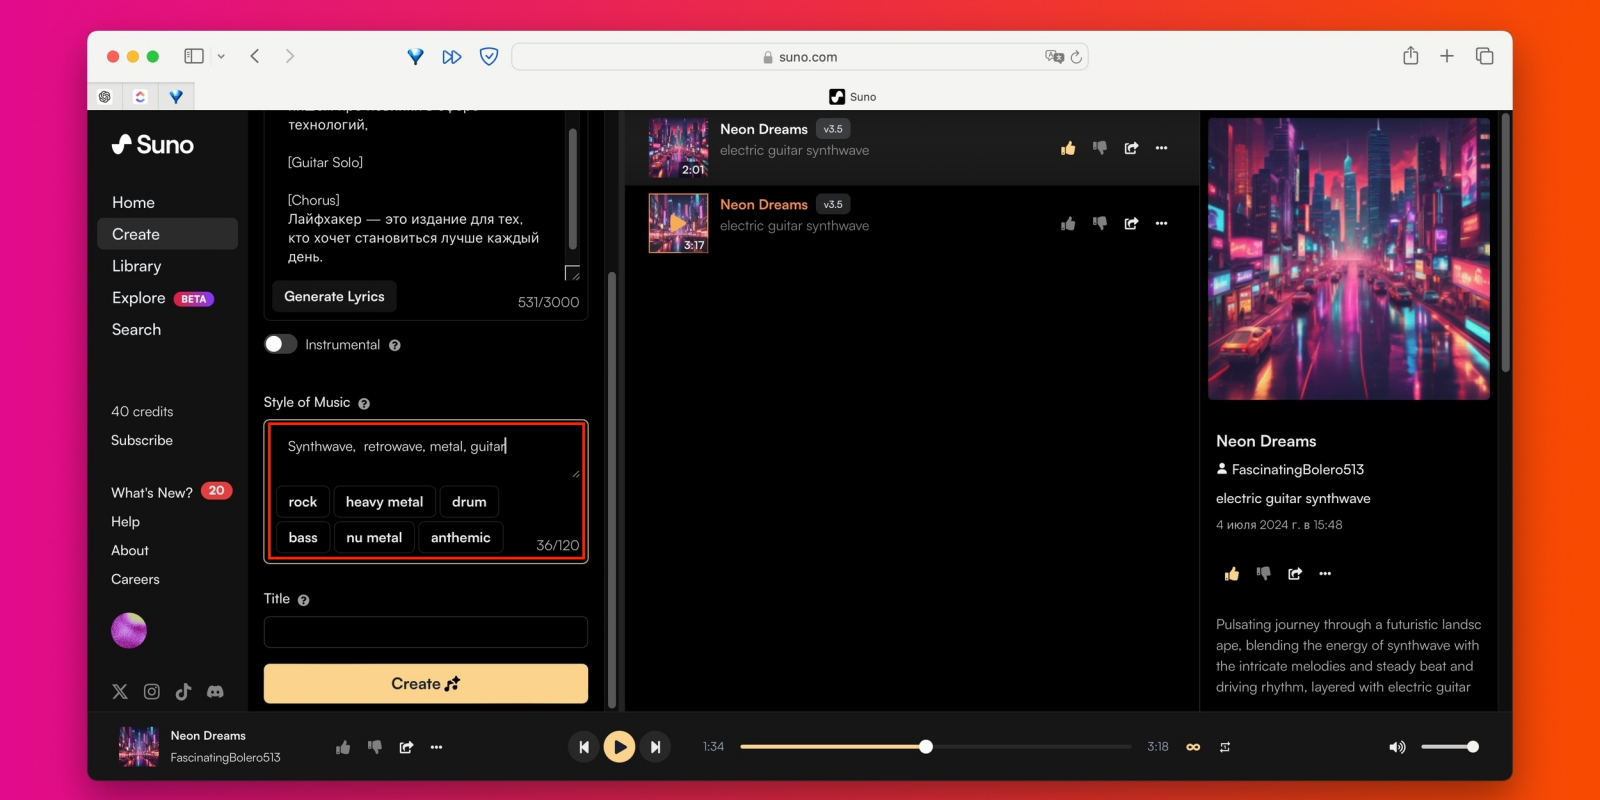Mute the player volume speaker icon
The width and height of the screenshot is (1600, 800).
pos(1397,747)
